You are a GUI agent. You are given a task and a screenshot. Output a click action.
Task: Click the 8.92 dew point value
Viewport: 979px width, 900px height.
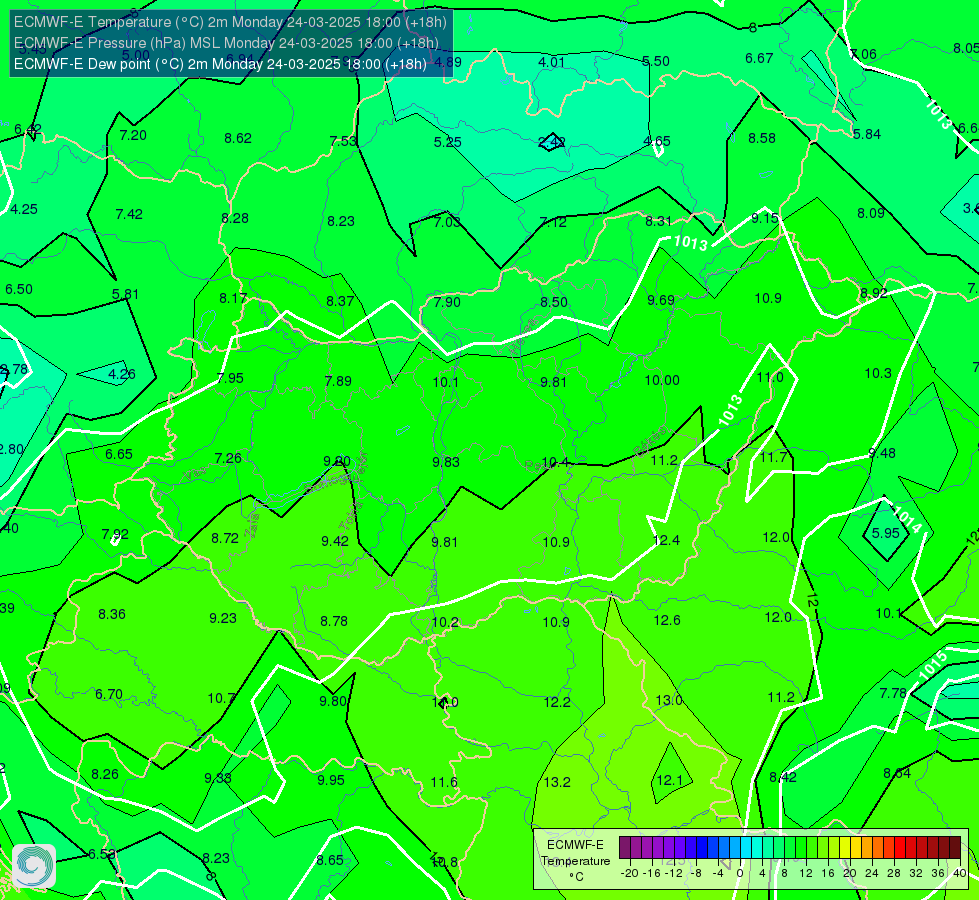tap(873, 293)
